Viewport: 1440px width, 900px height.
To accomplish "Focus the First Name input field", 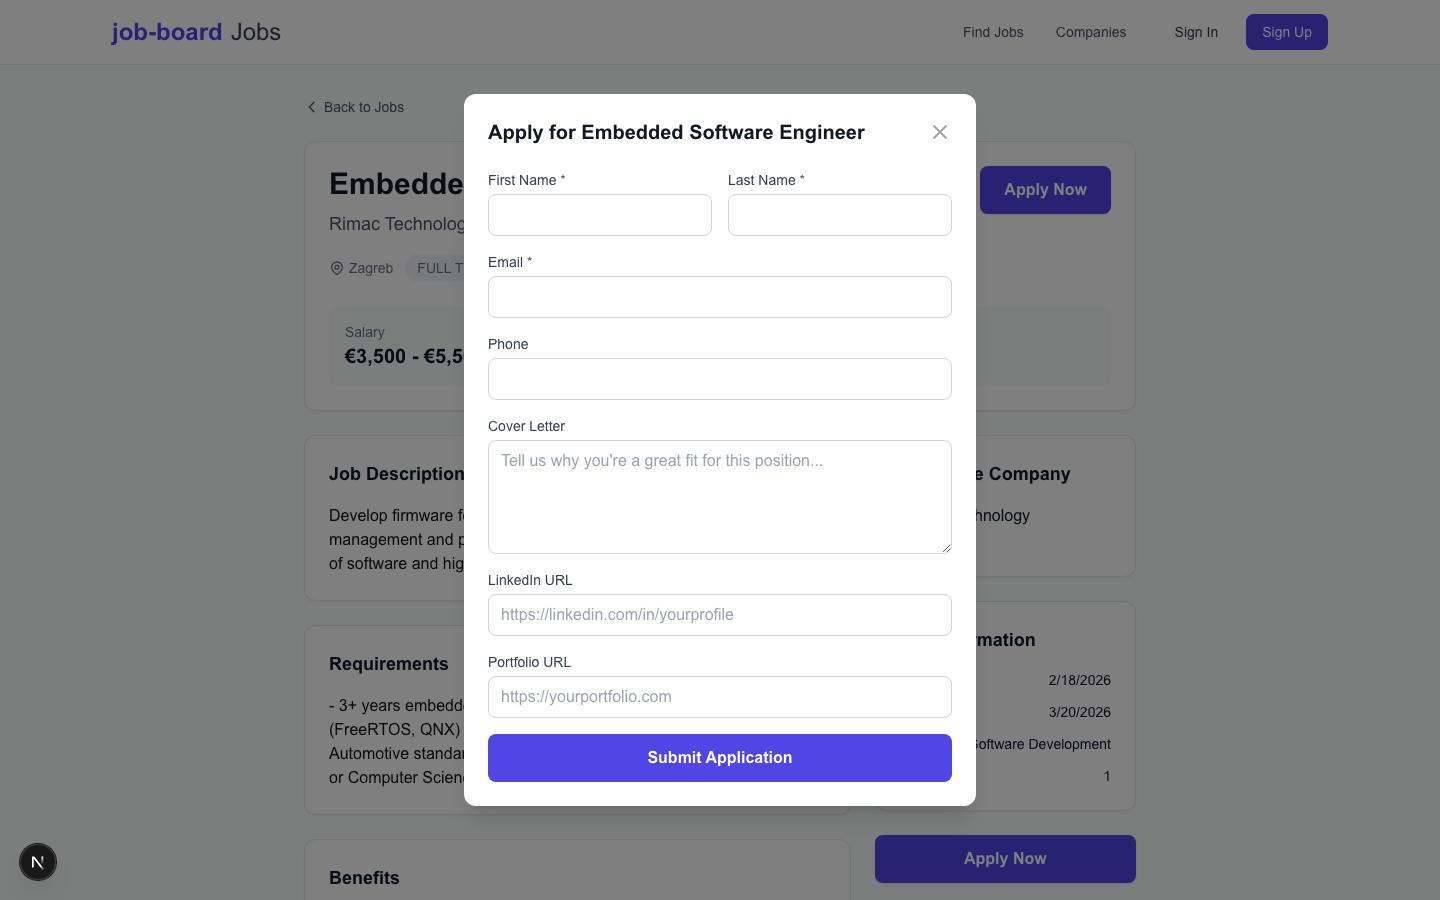I will tap(599, 214).
